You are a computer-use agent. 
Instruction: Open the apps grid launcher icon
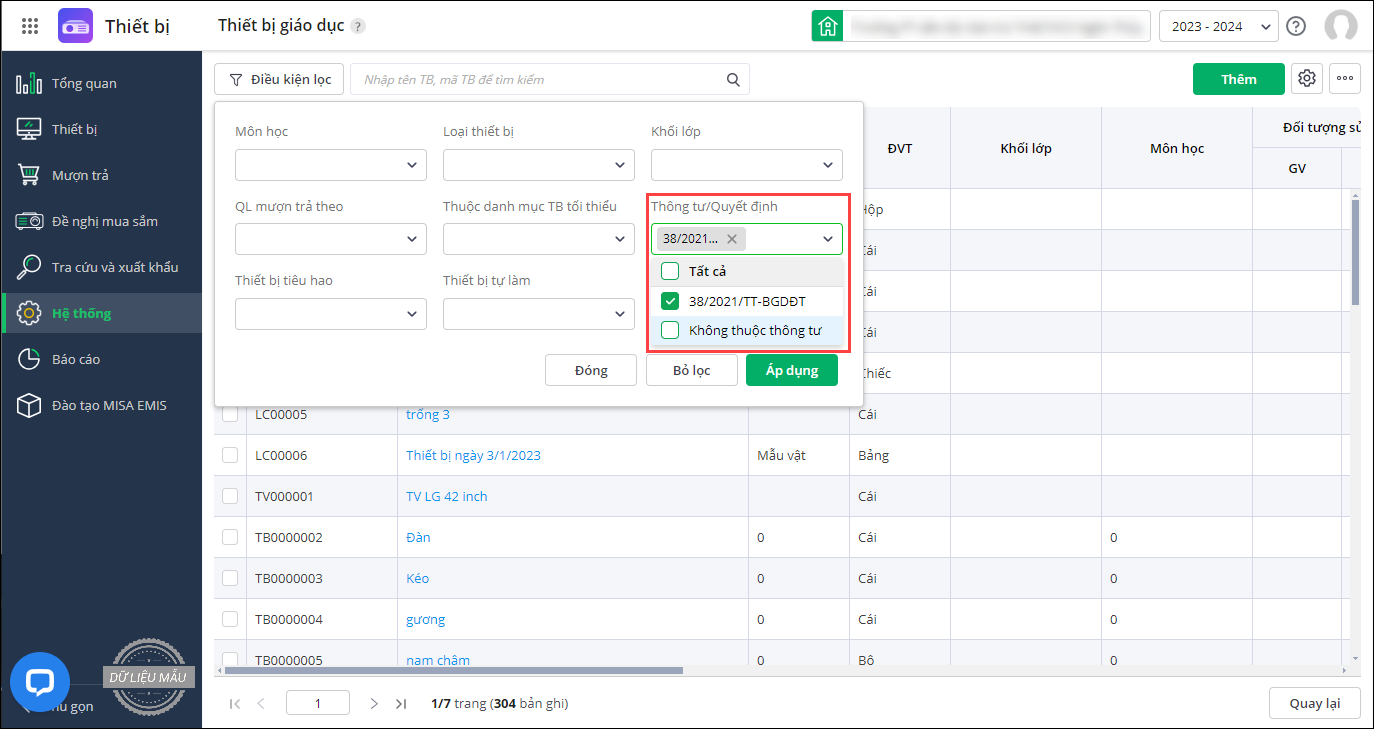tap(30, 26)
